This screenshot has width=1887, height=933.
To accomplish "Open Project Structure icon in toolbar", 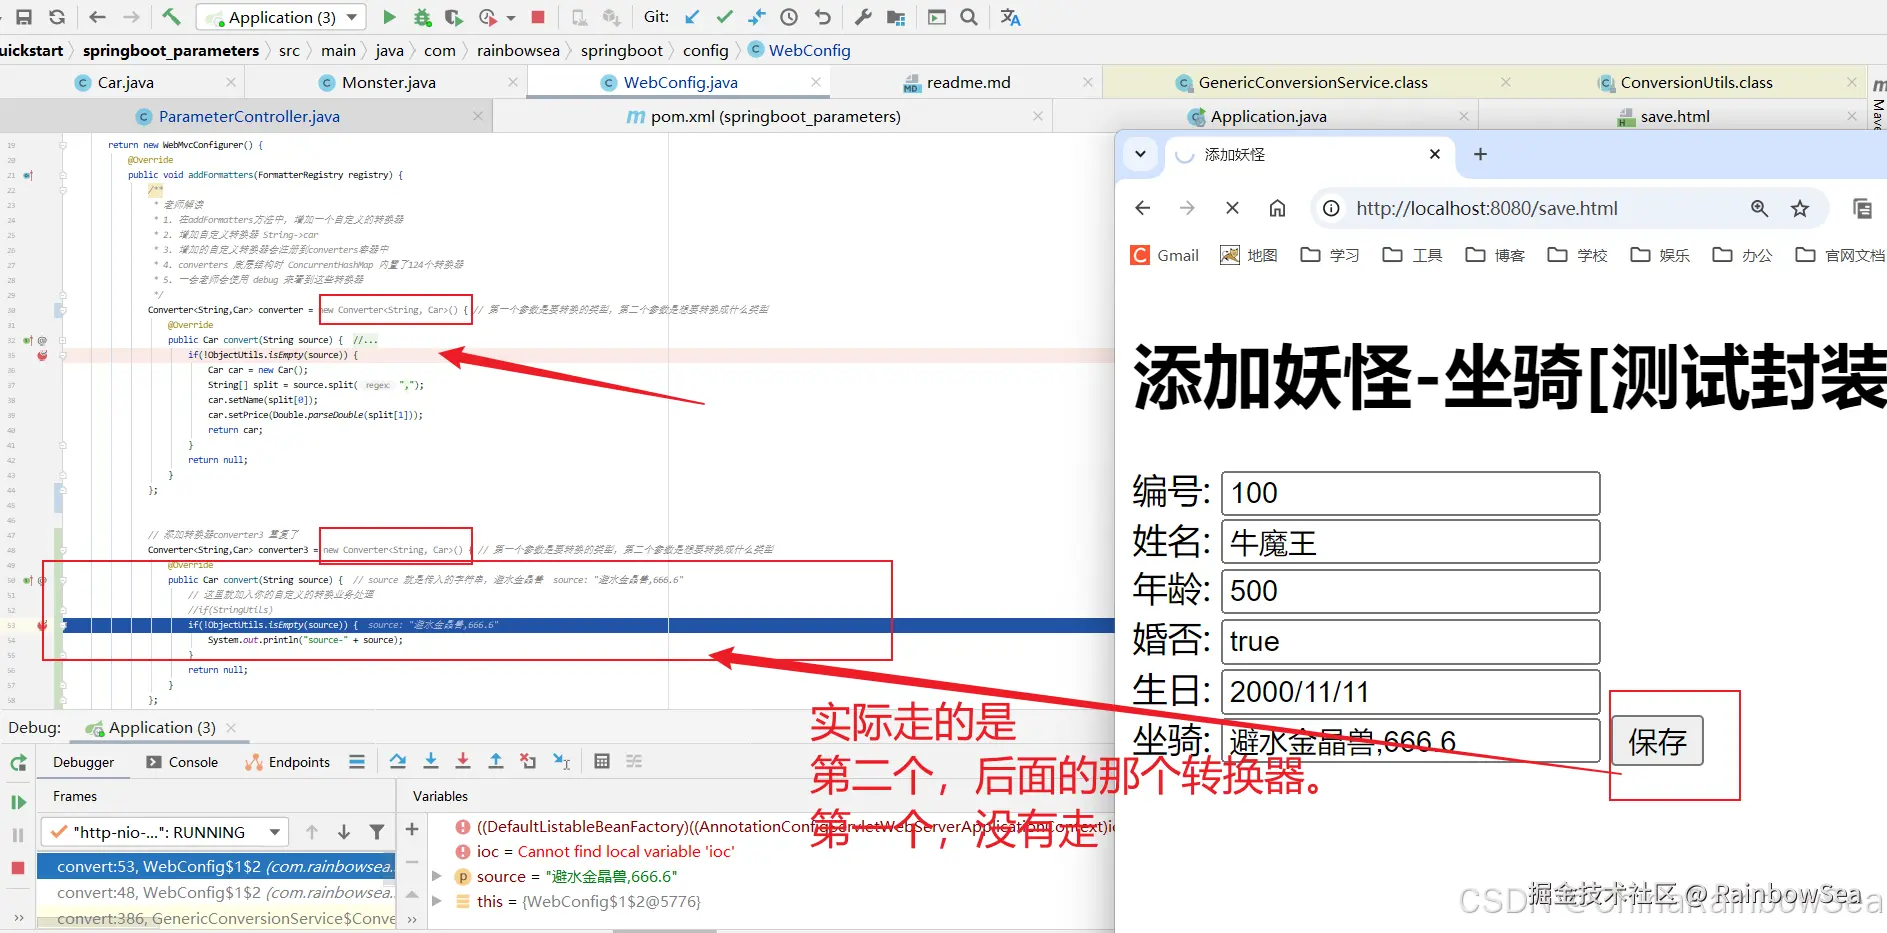I will click(x=896, y=17).
